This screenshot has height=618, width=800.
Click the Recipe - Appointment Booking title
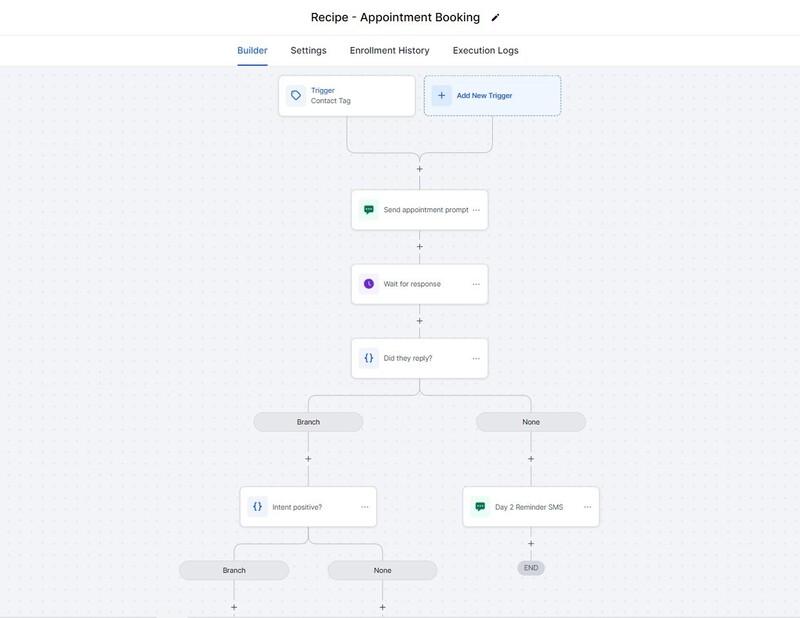395,18
